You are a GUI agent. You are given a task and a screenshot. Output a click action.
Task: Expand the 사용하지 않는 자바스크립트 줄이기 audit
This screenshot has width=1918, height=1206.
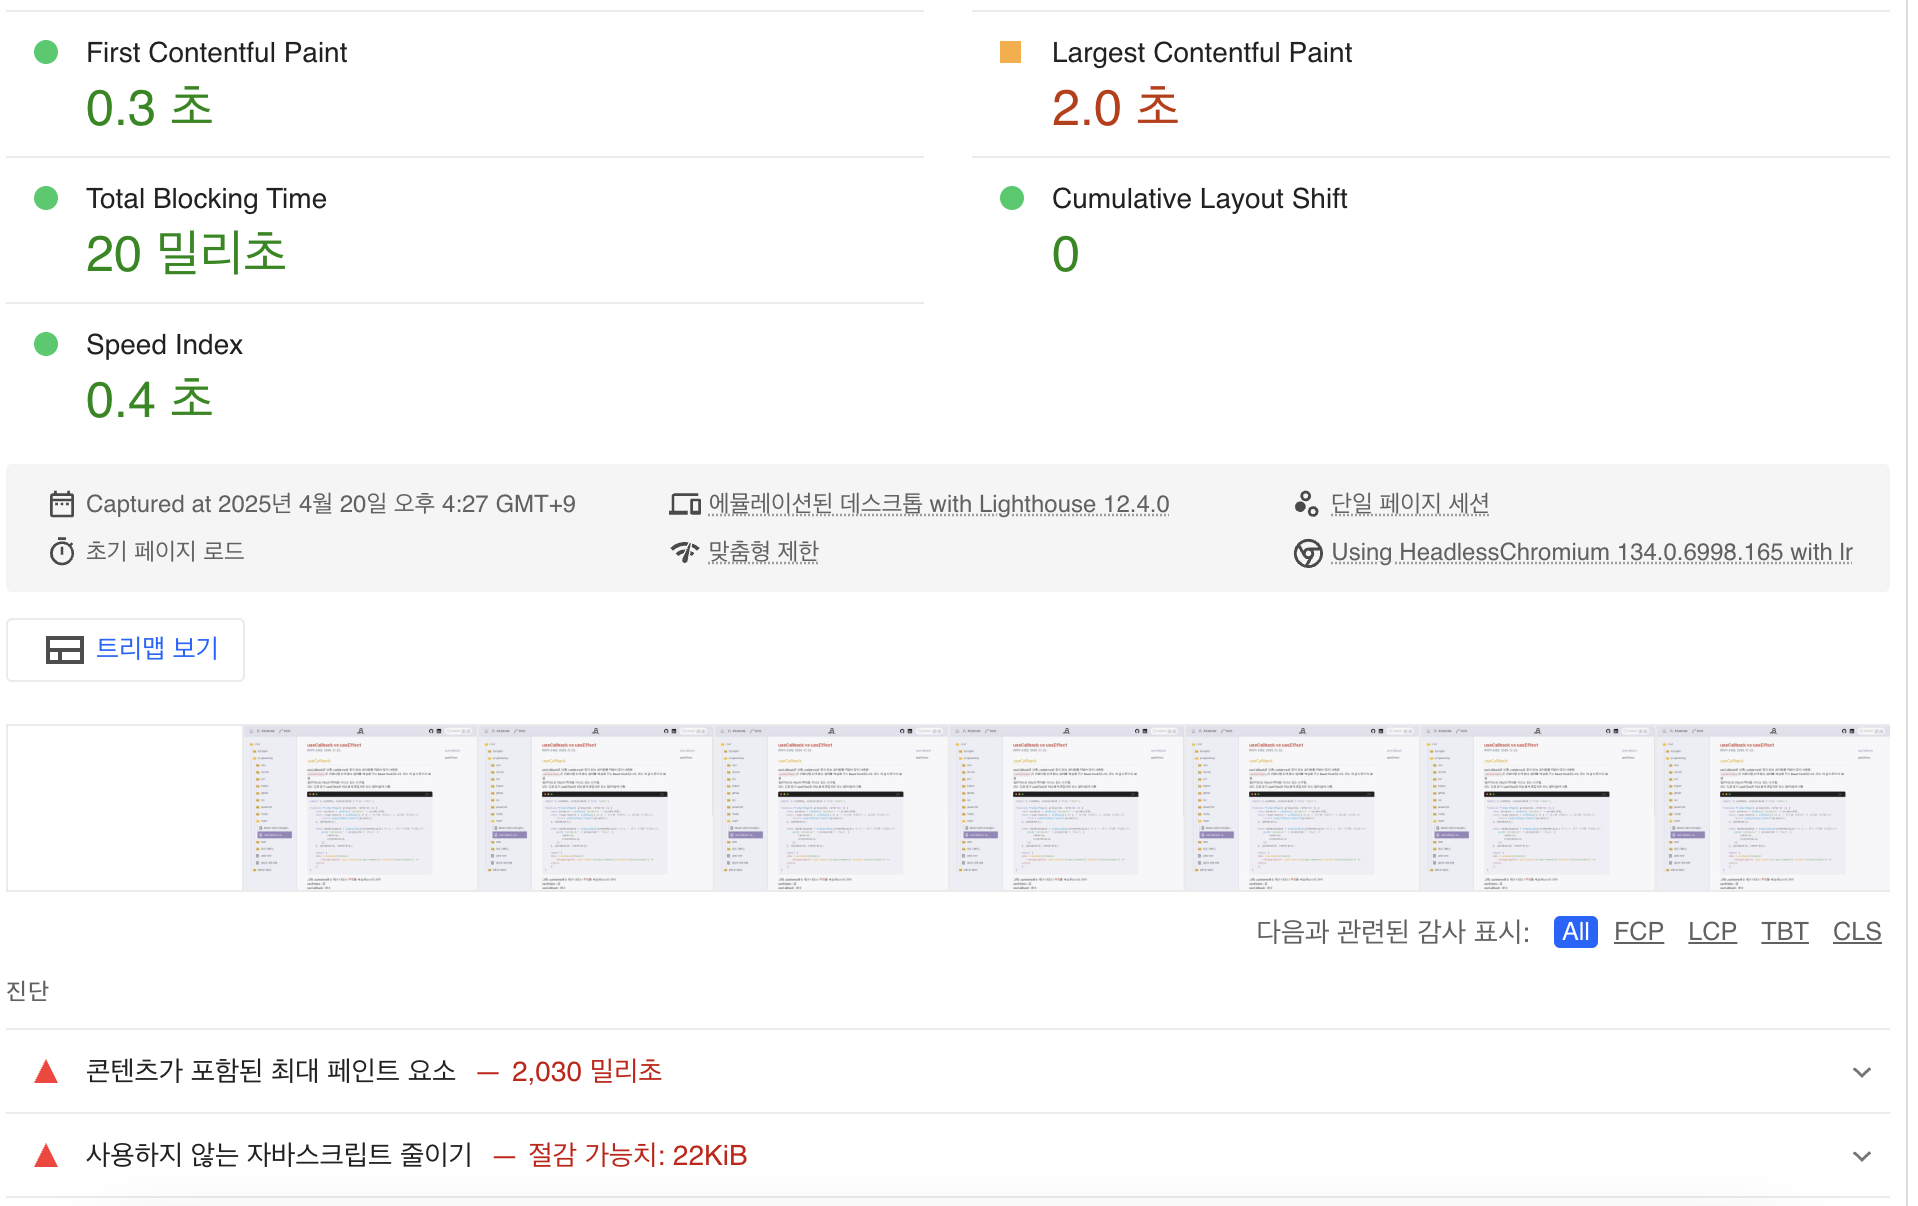[1861, 1156]
